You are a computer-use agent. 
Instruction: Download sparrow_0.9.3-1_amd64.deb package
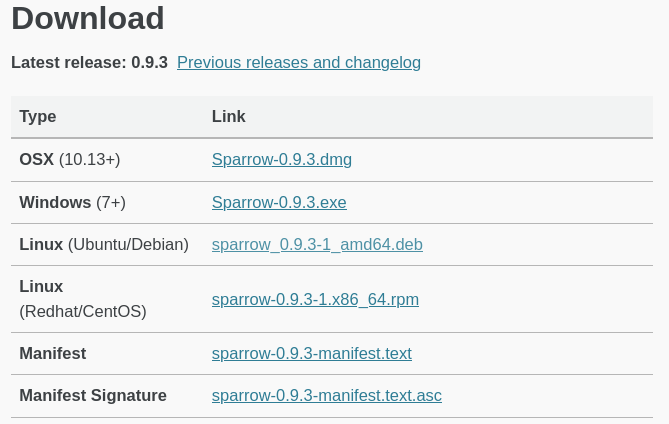[x=317, y=244]
